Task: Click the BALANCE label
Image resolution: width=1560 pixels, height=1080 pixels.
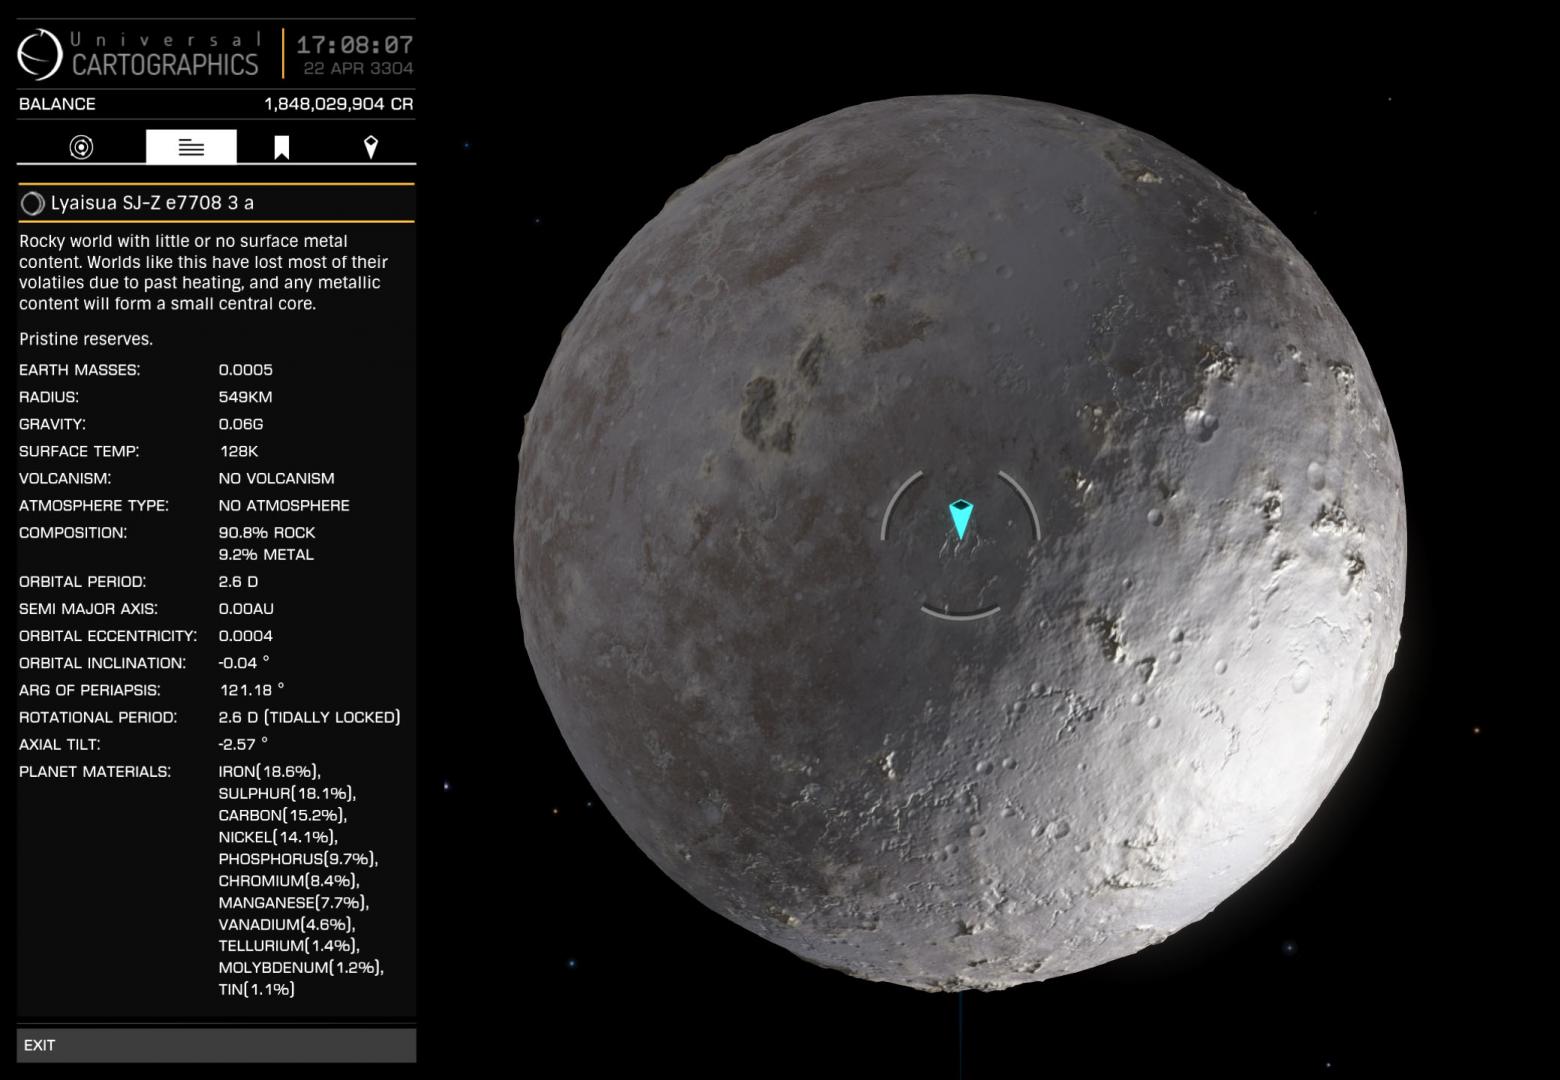Action: pos(57,104)
